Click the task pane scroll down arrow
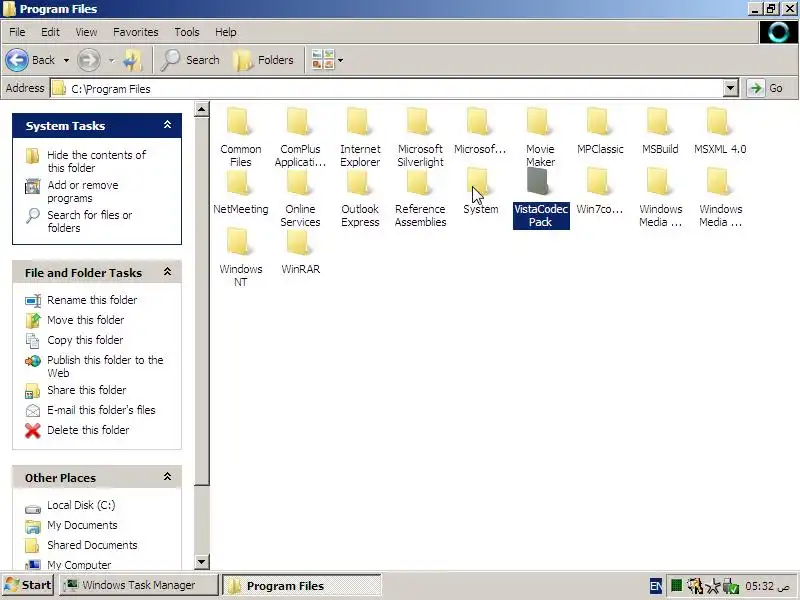Viewport: 800px width, 600px height. pyautogui.click(x=202, y=562)
